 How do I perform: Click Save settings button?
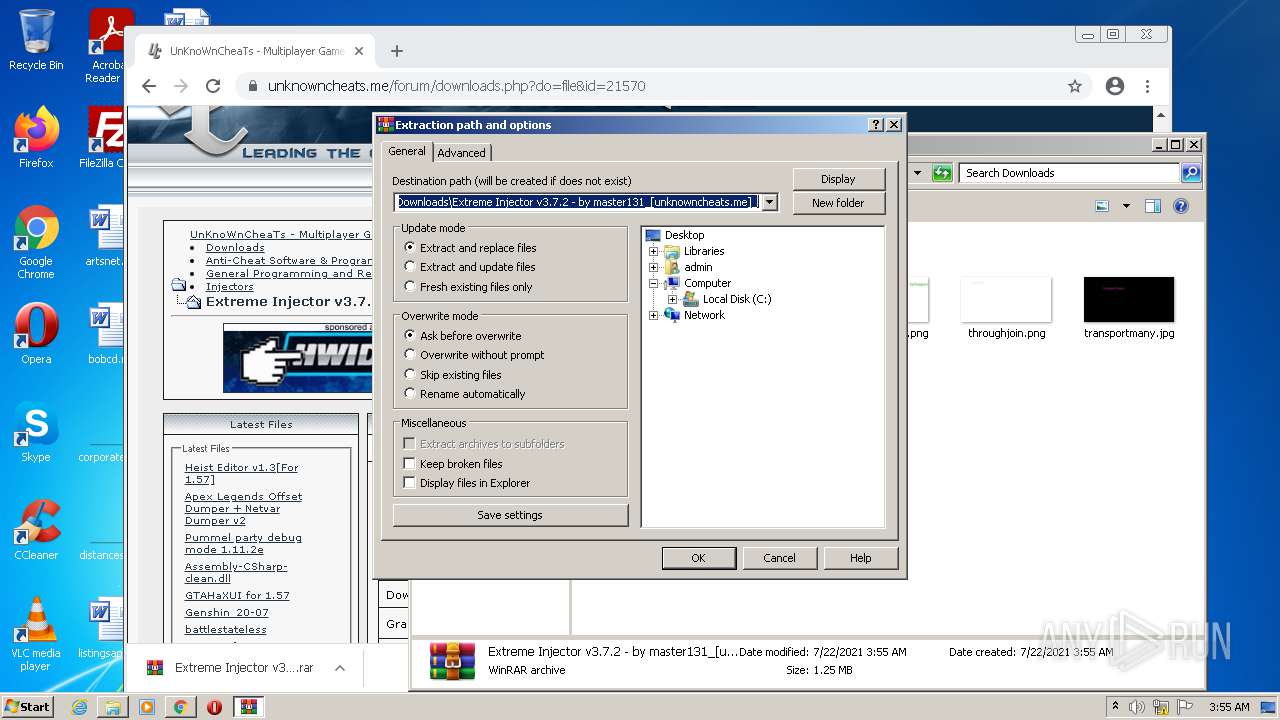tap(510, 515)
